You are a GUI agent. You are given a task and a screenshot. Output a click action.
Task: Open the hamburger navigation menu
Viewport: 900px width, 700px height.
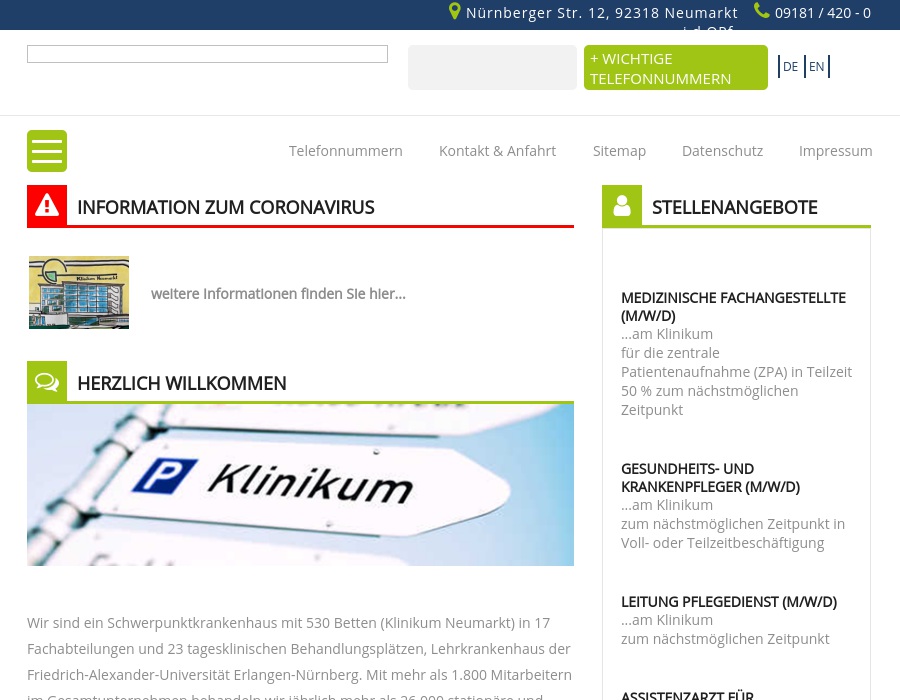[47, 151]
